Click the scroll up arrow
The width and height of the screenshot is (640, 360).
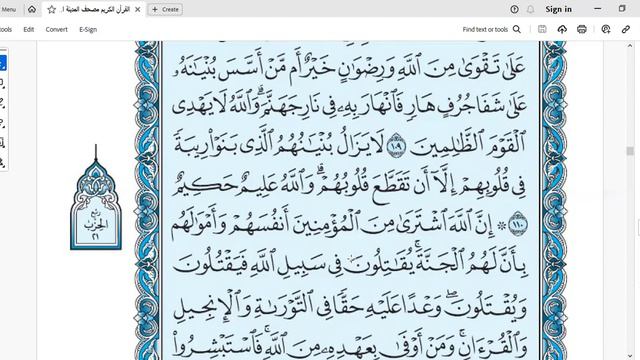630,46
